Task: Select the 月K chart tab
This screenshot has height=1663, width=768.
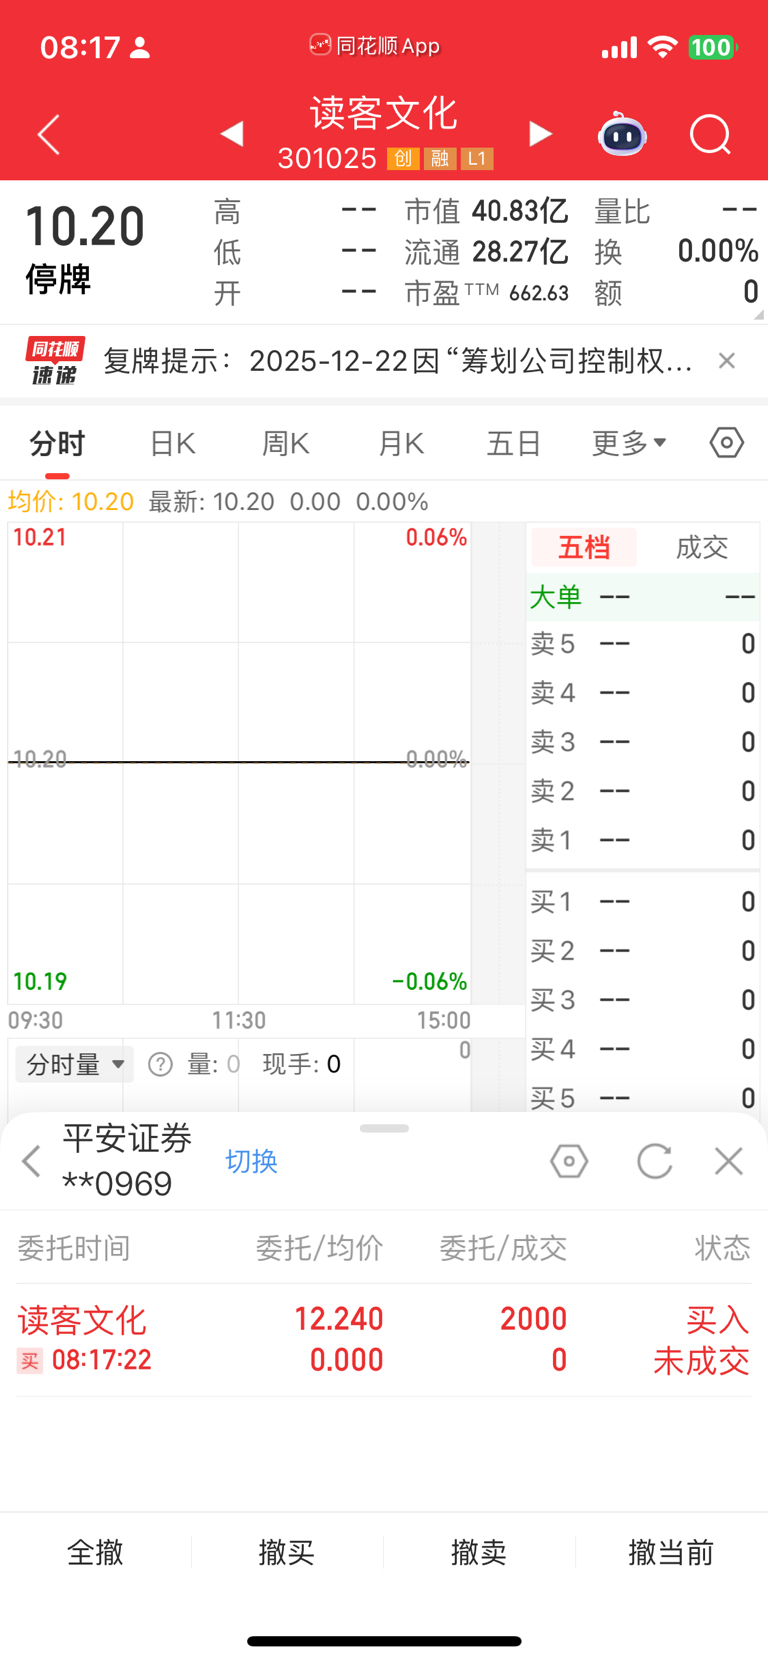Action: 401,443
